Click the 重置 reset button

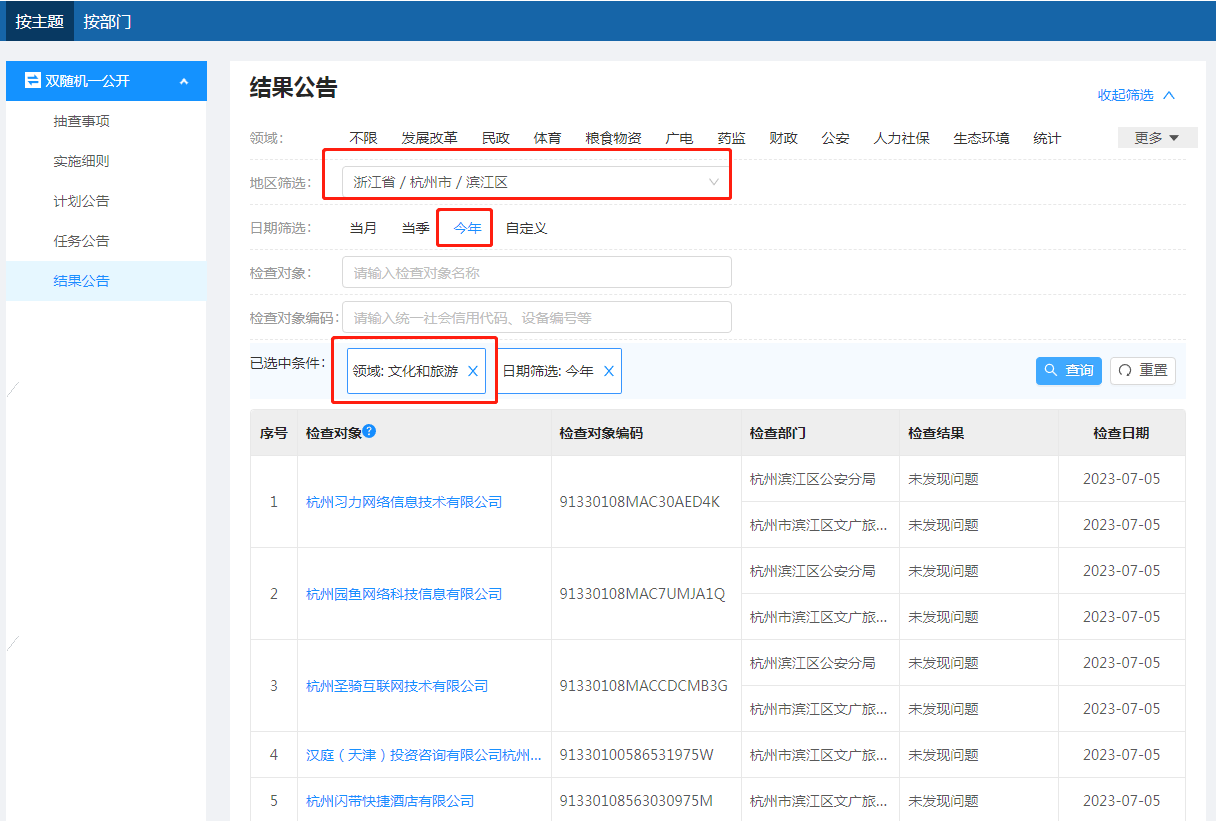[x=1142, y=371]
